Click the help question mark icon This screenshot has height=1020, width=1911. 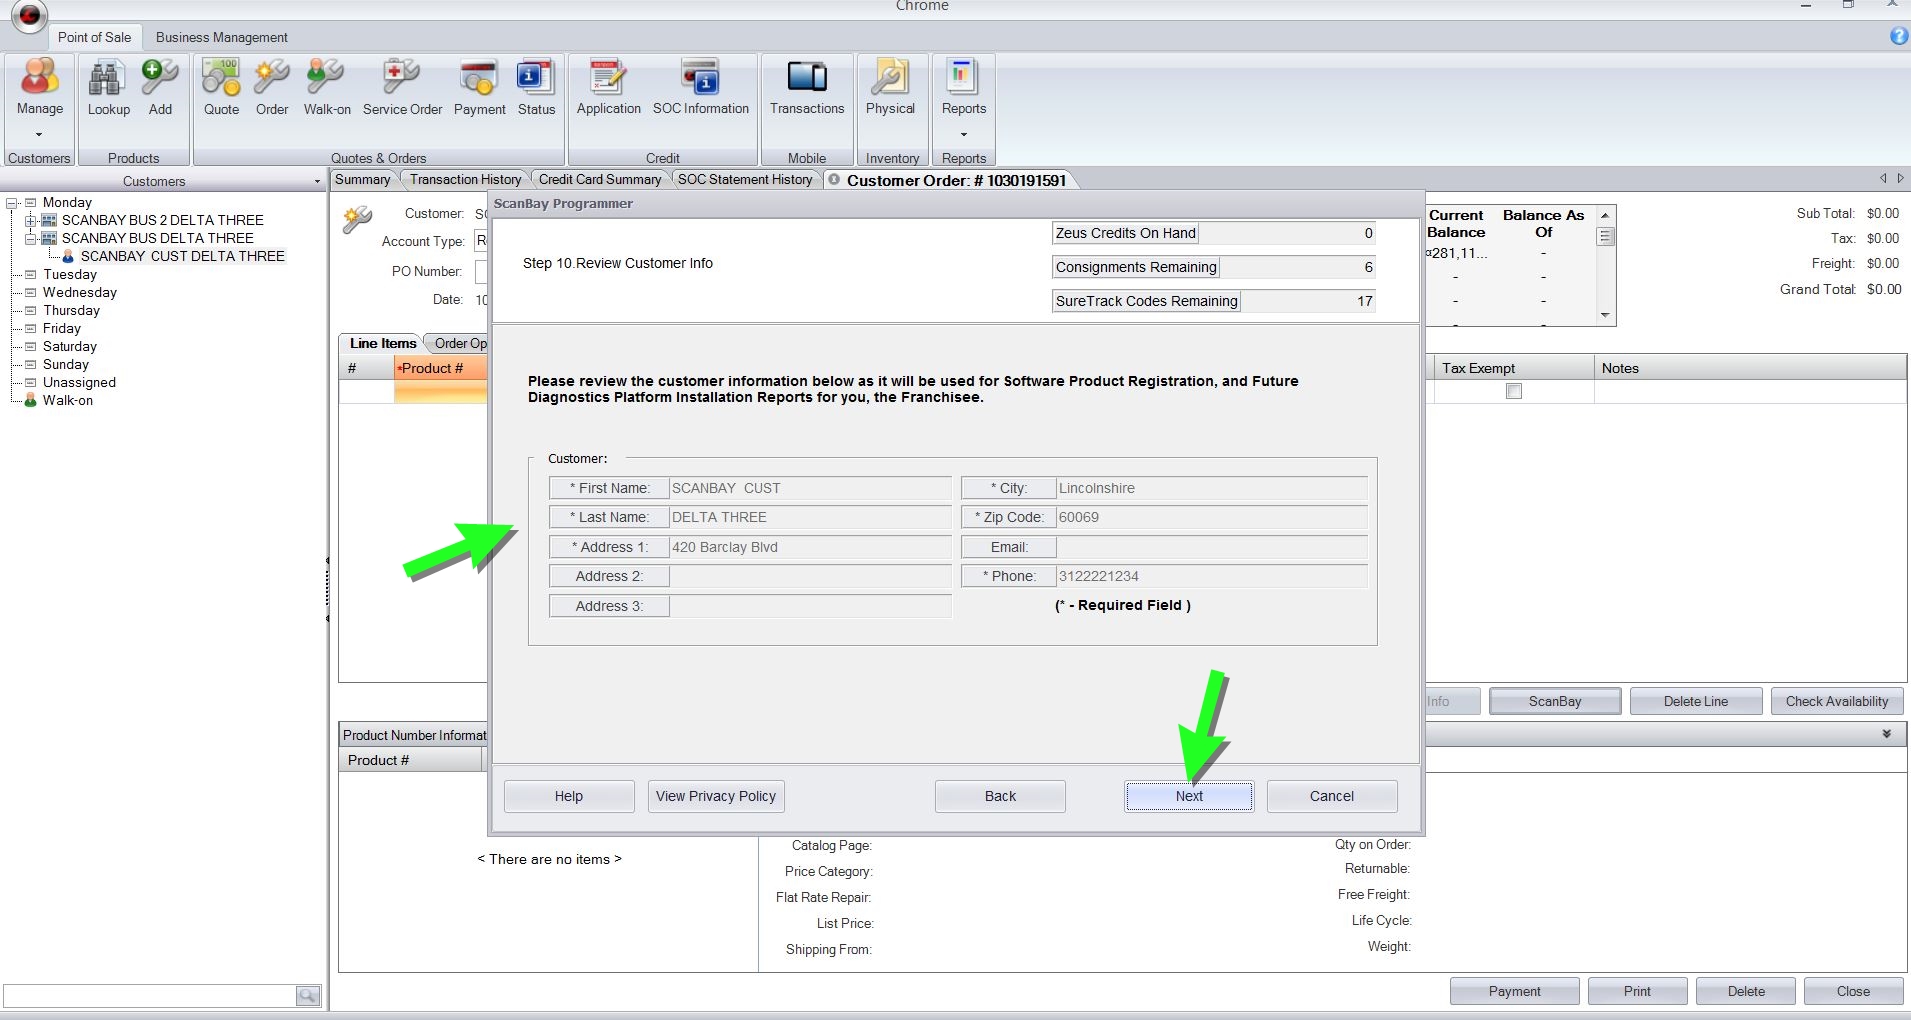(x=1898, y=36)
